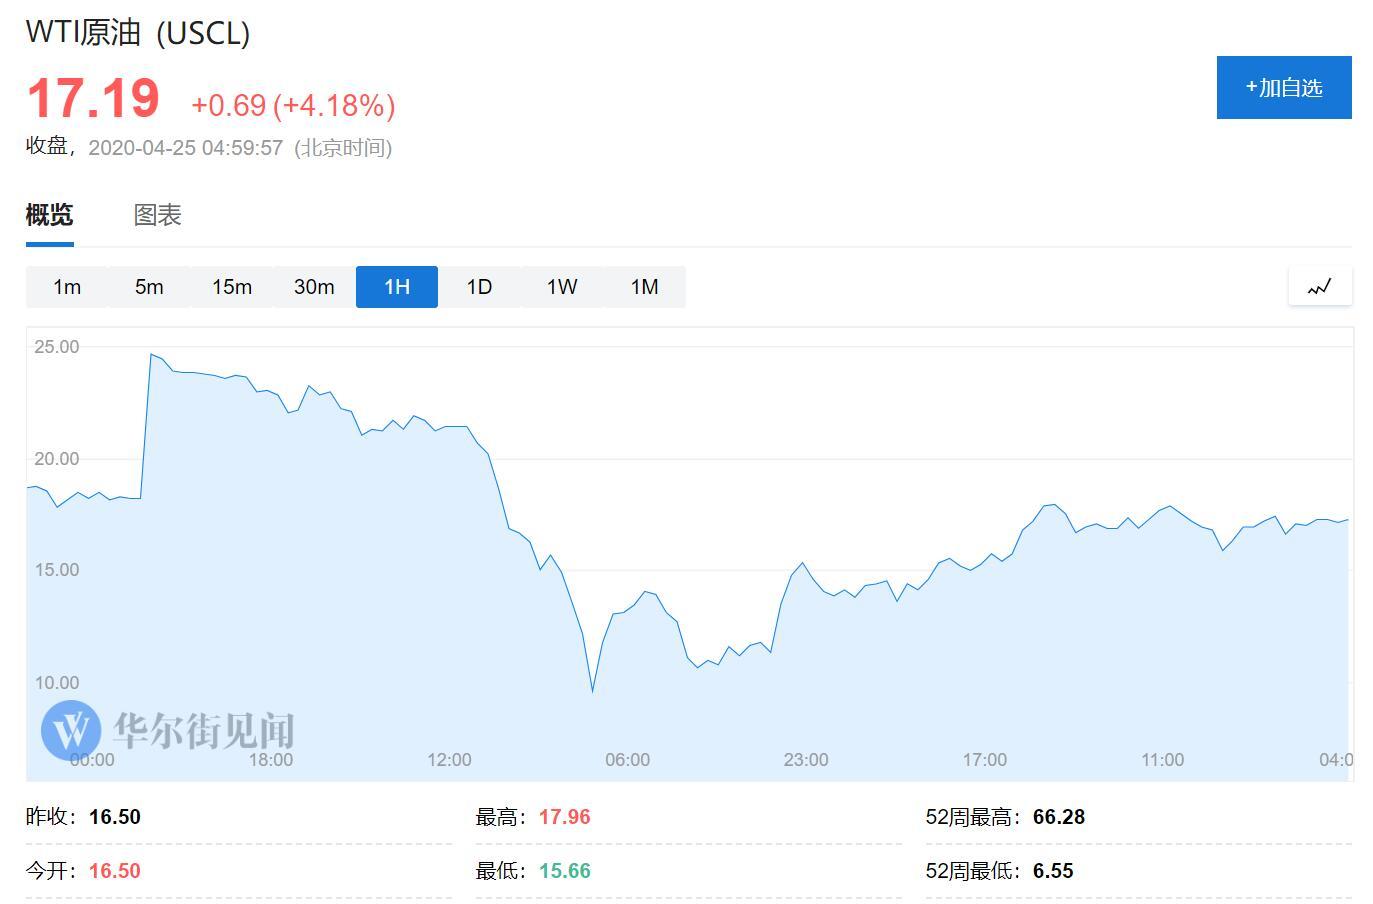Image resolution: width=1373 pixels, height=904 pixels.
Task: Confirm the 1H interval is selected
Action: tap(396, 286)
